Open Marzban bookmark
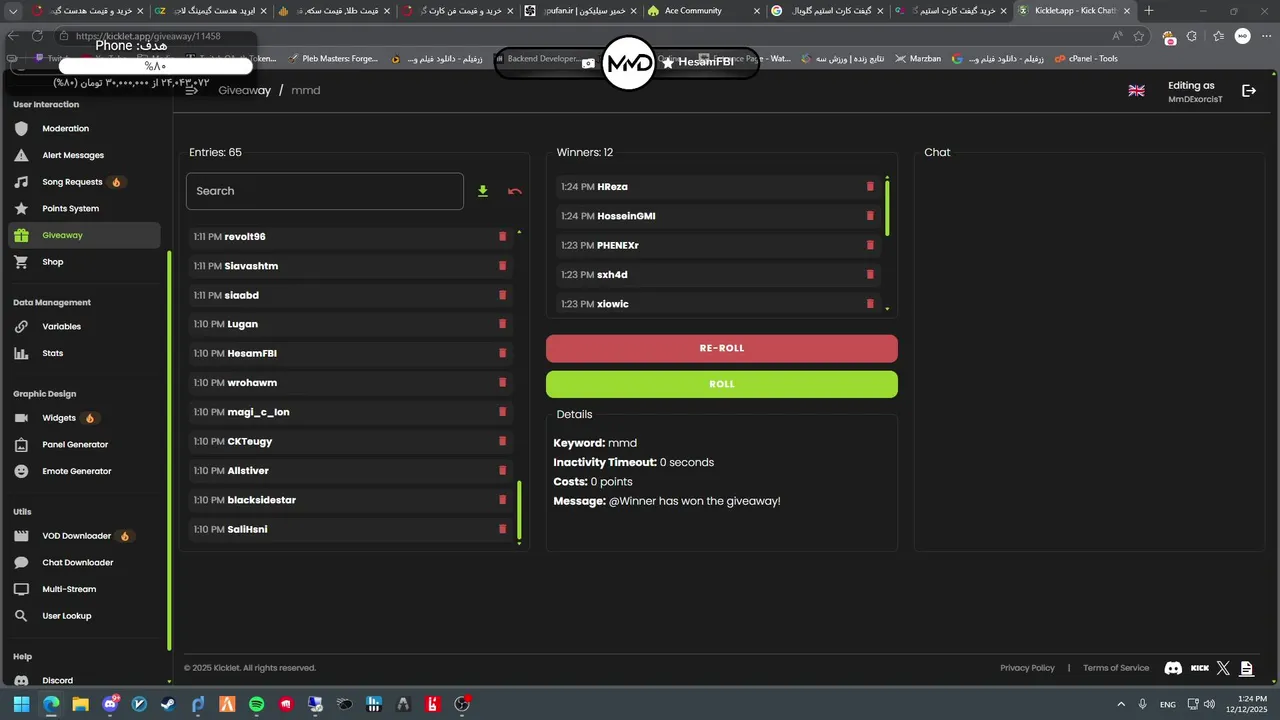This screenshot has width=1280, height=720. pos(918,59)
